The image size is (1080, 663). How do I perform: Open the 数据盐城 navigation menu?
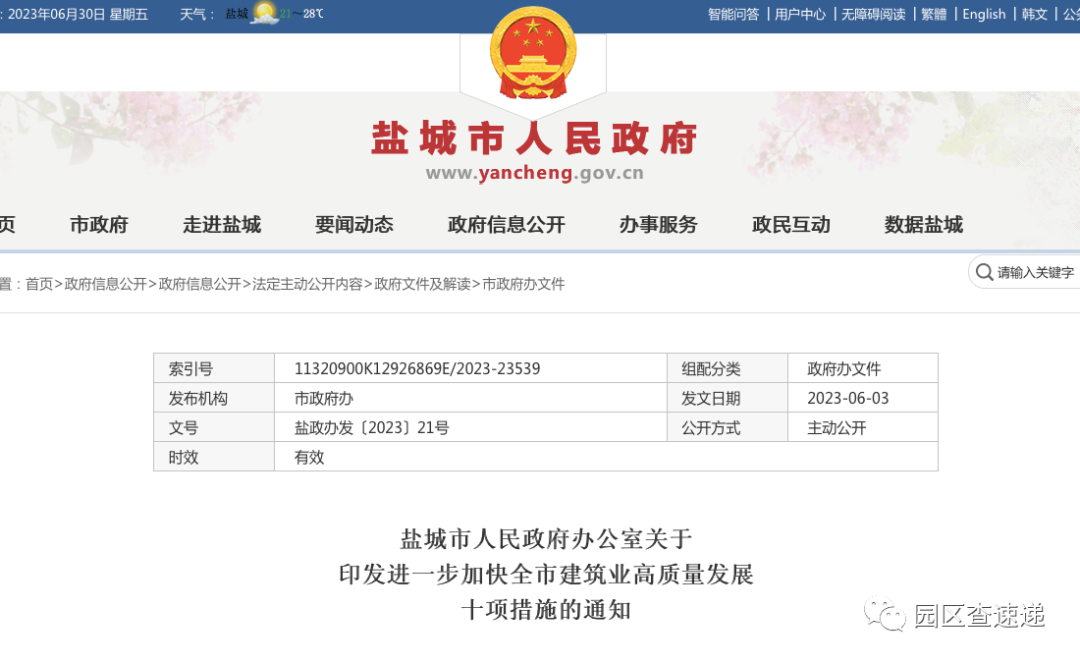[922, 225]
